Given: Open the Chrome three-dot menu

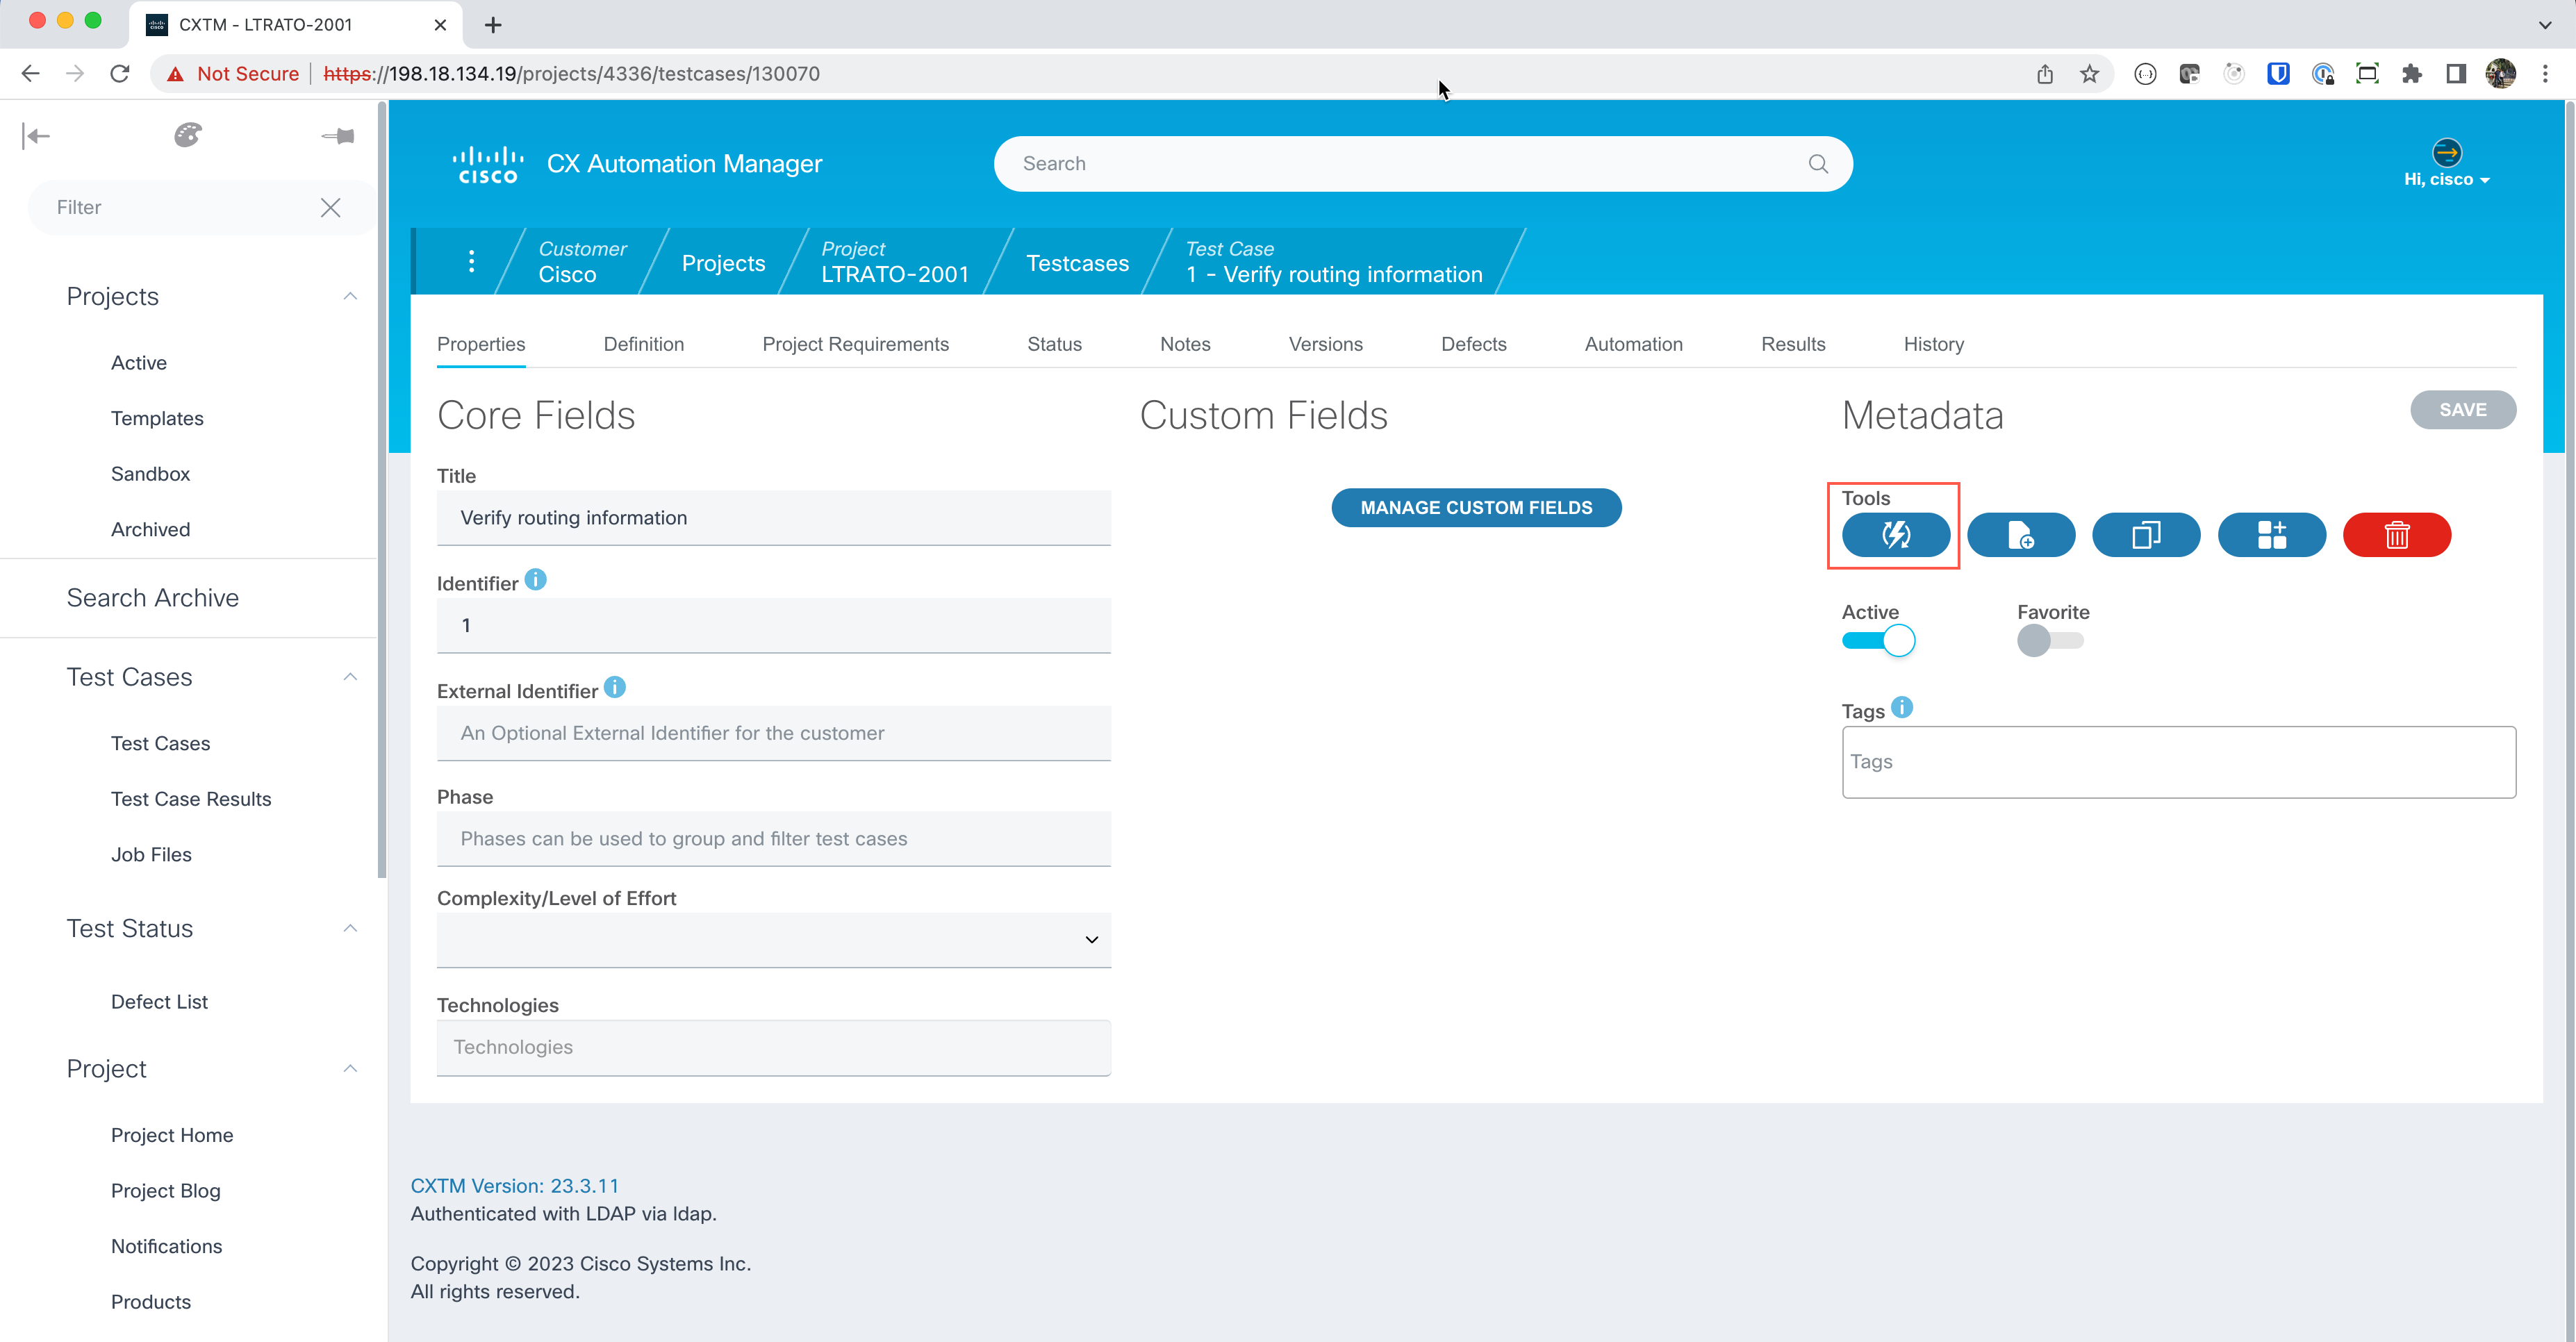Looking at the screenshot, I should (x=2545, y=74).
